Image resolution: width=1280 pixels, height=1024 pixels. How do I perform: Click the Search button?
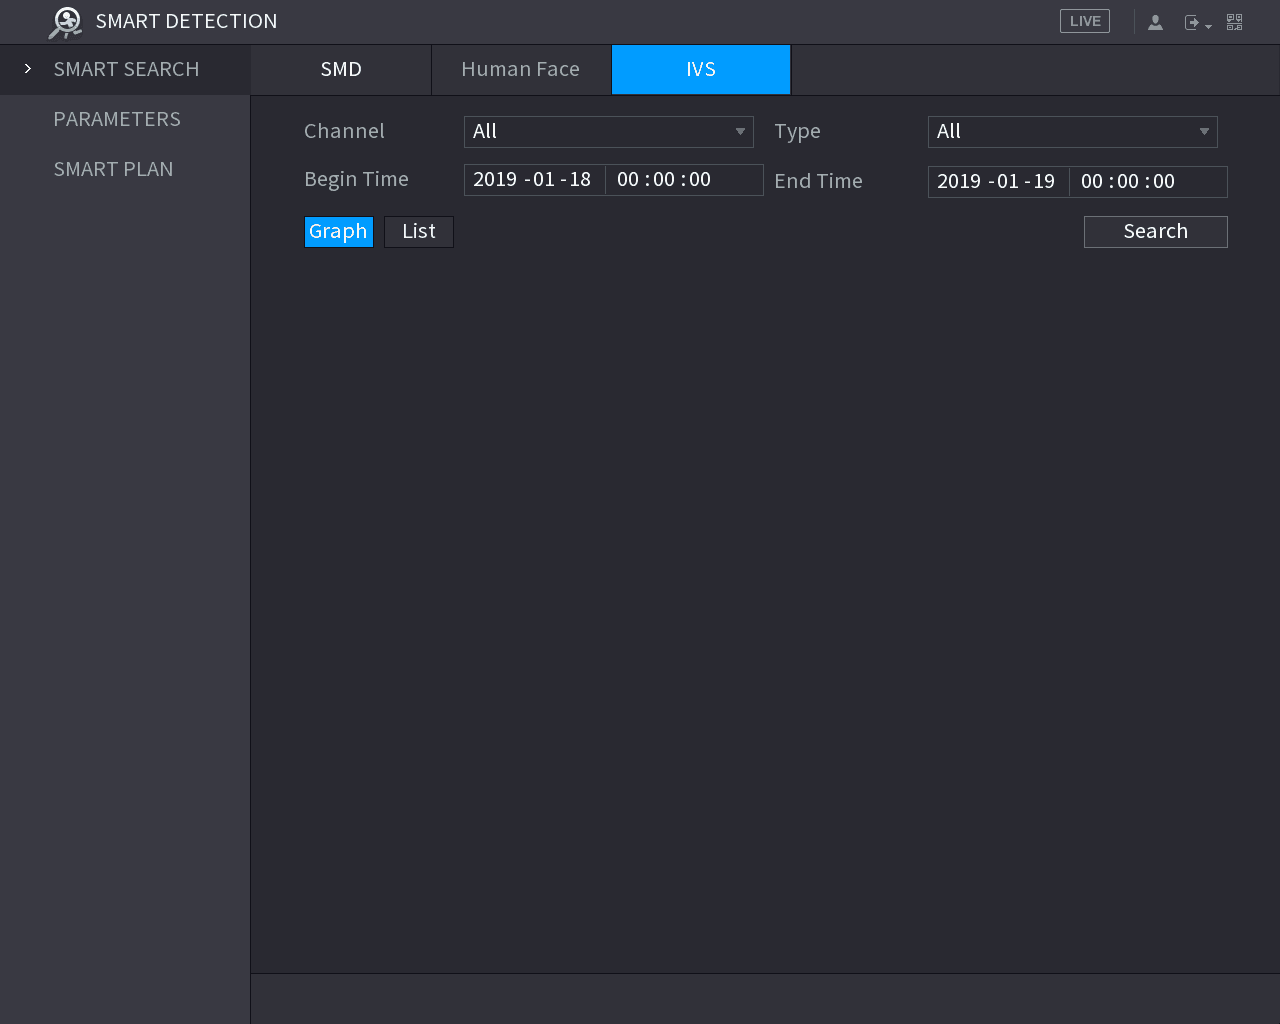pos(1156,232)
